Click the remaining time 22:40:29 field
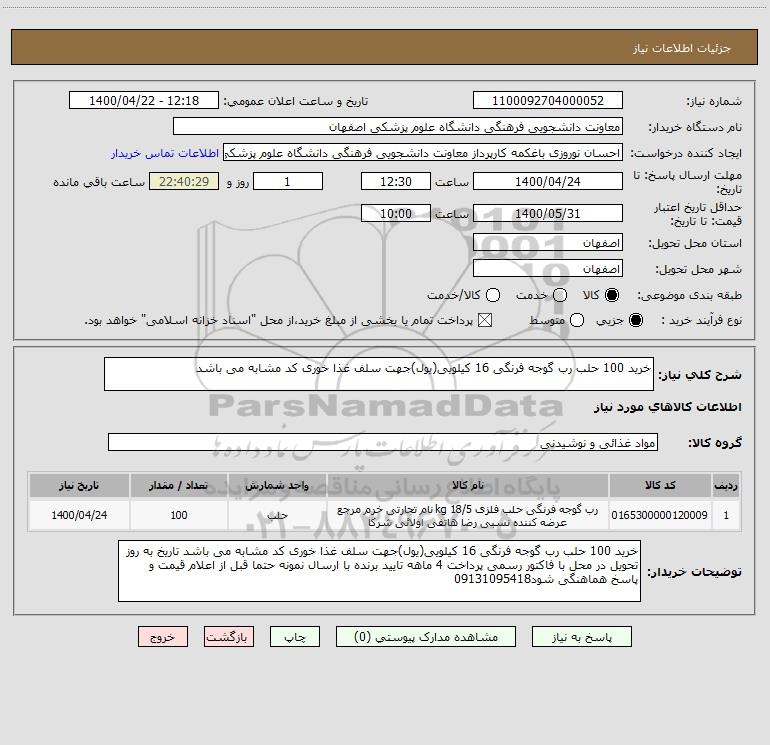Viewport: 770px width, 745px height. pos(184,181)
